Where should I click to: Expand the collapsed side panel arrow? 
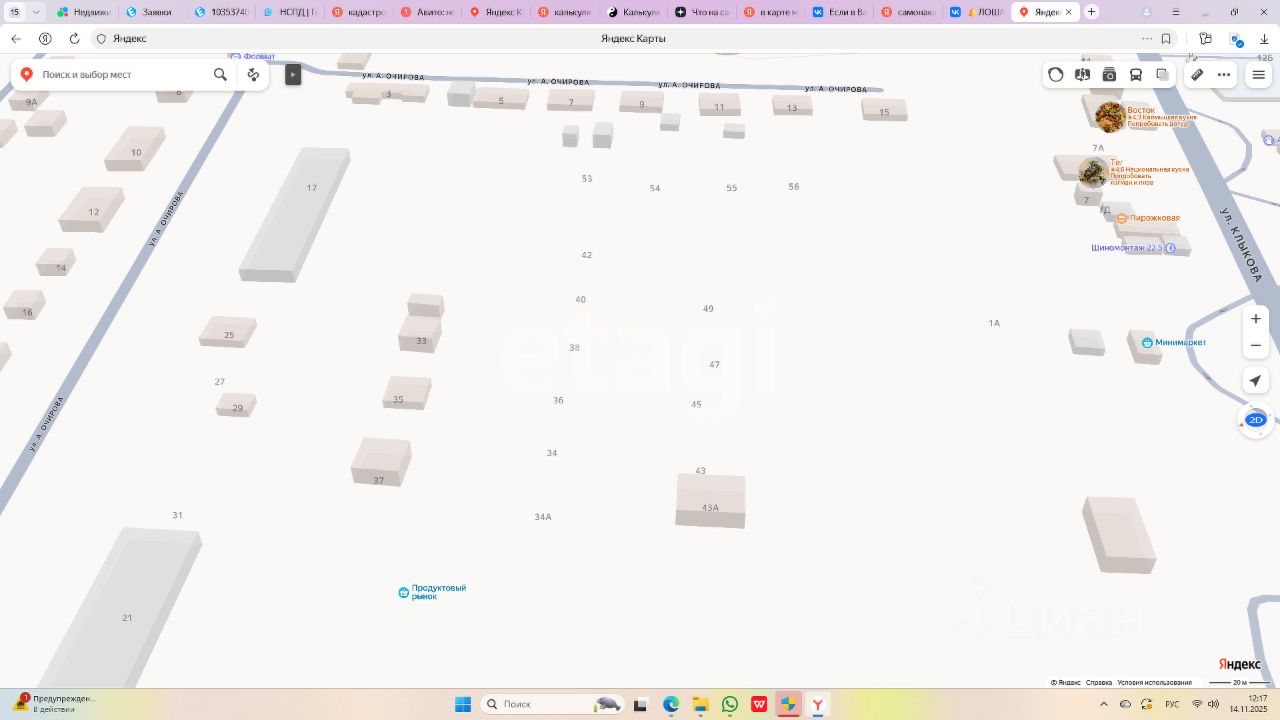click(293, 74)
